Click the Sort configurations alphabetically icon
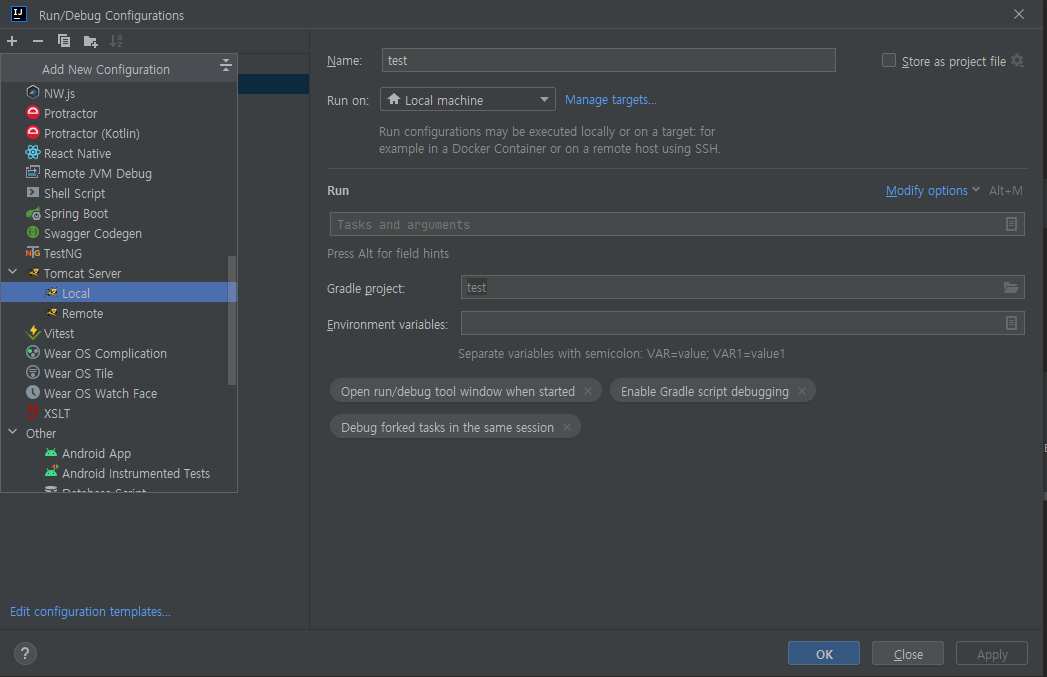This screenshot has height=677, width=1047. click(116, 41)
